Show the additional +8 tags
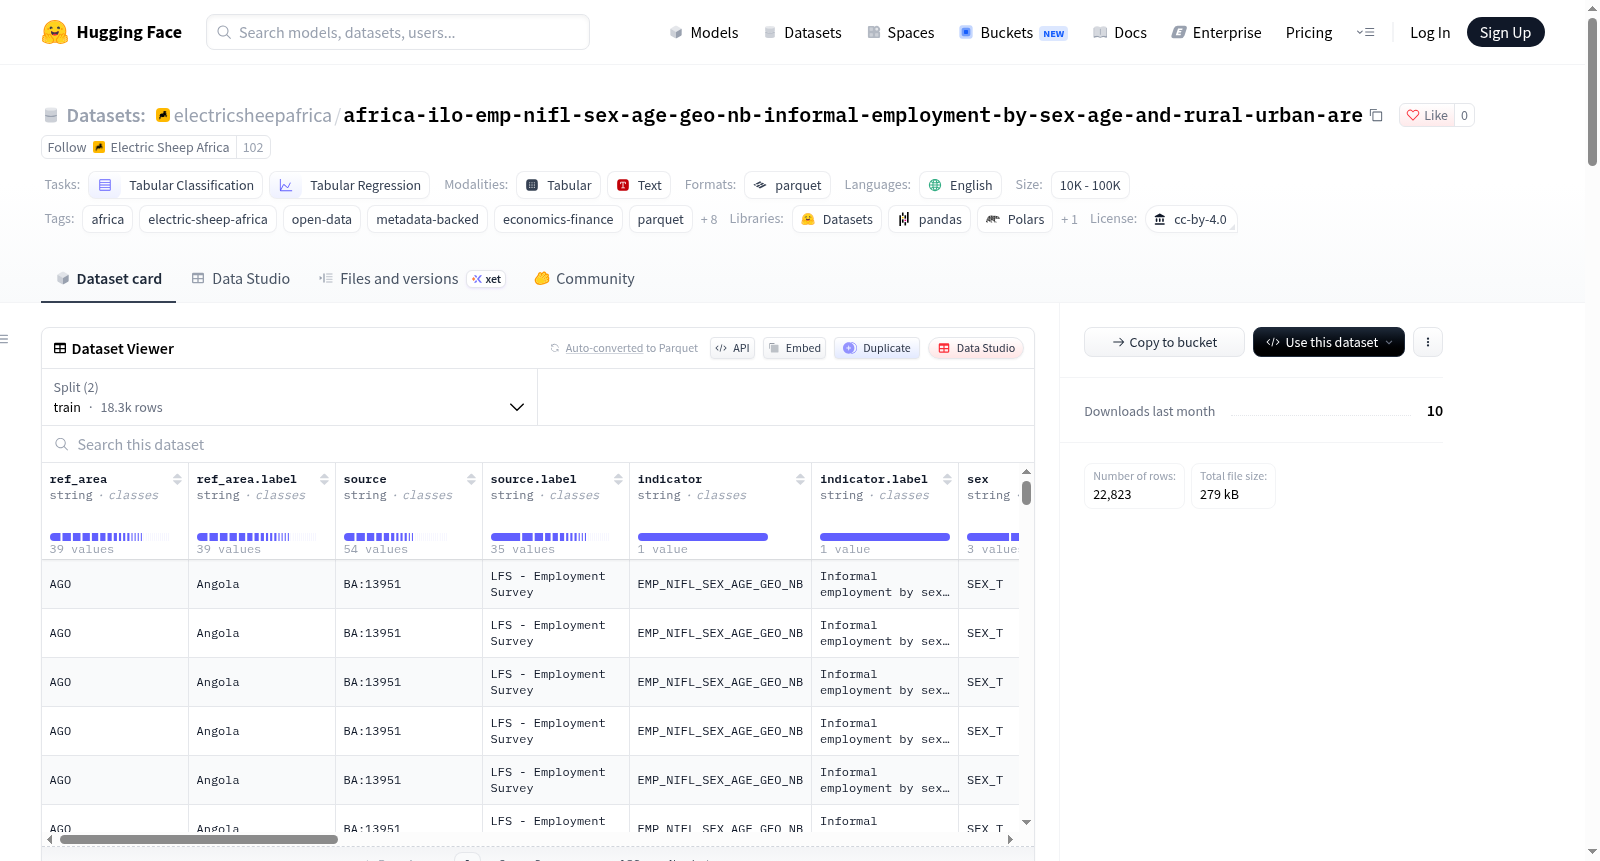This screenshot has width=1600, height=861. click(x=709, y=219)
